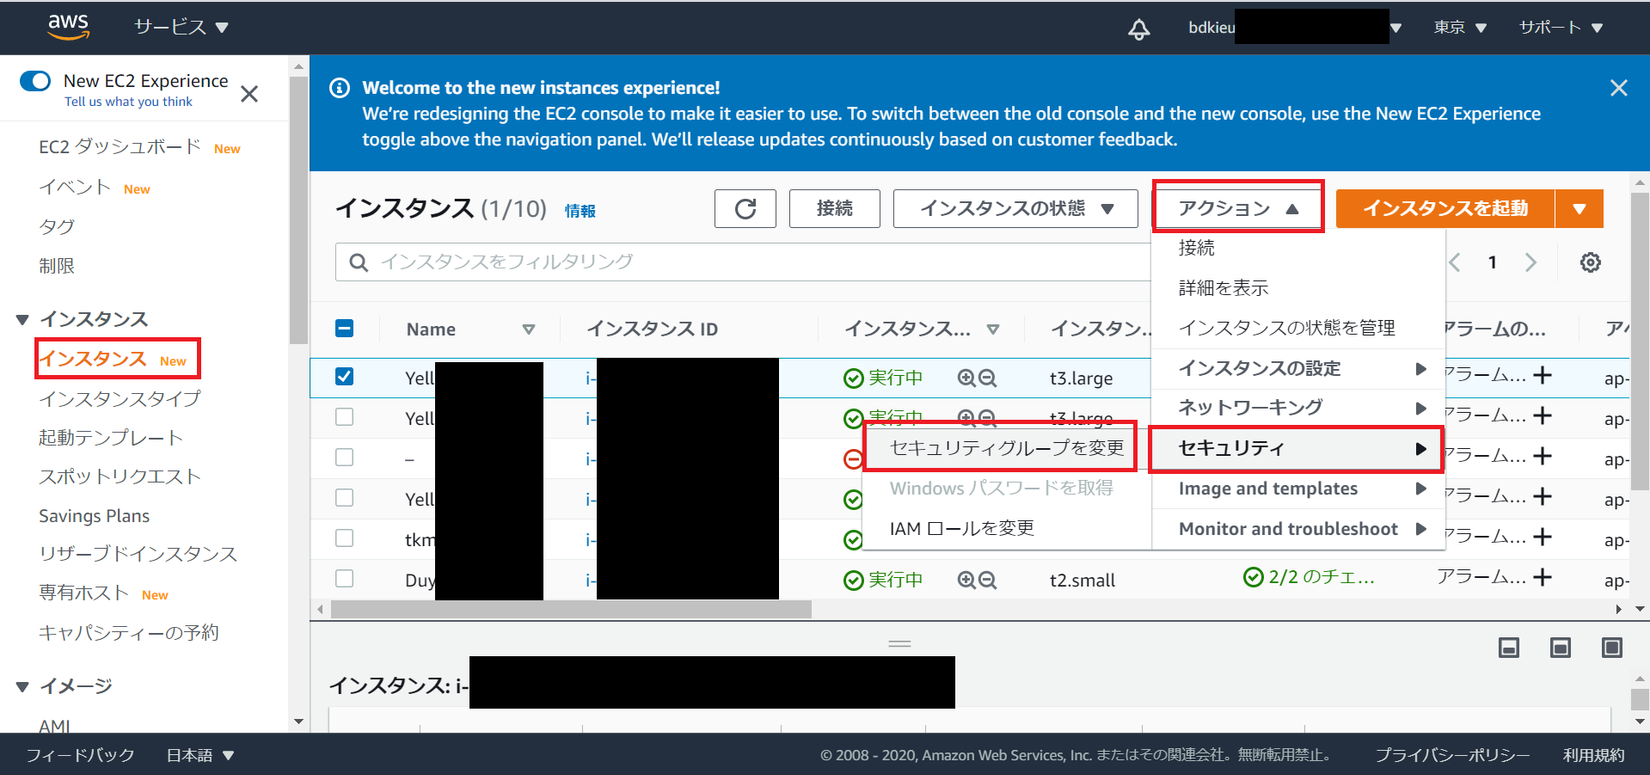This screenshot has width=1650, height=775.
Task: Check the Duy instance row checkbox
Action: coord(344,578)
